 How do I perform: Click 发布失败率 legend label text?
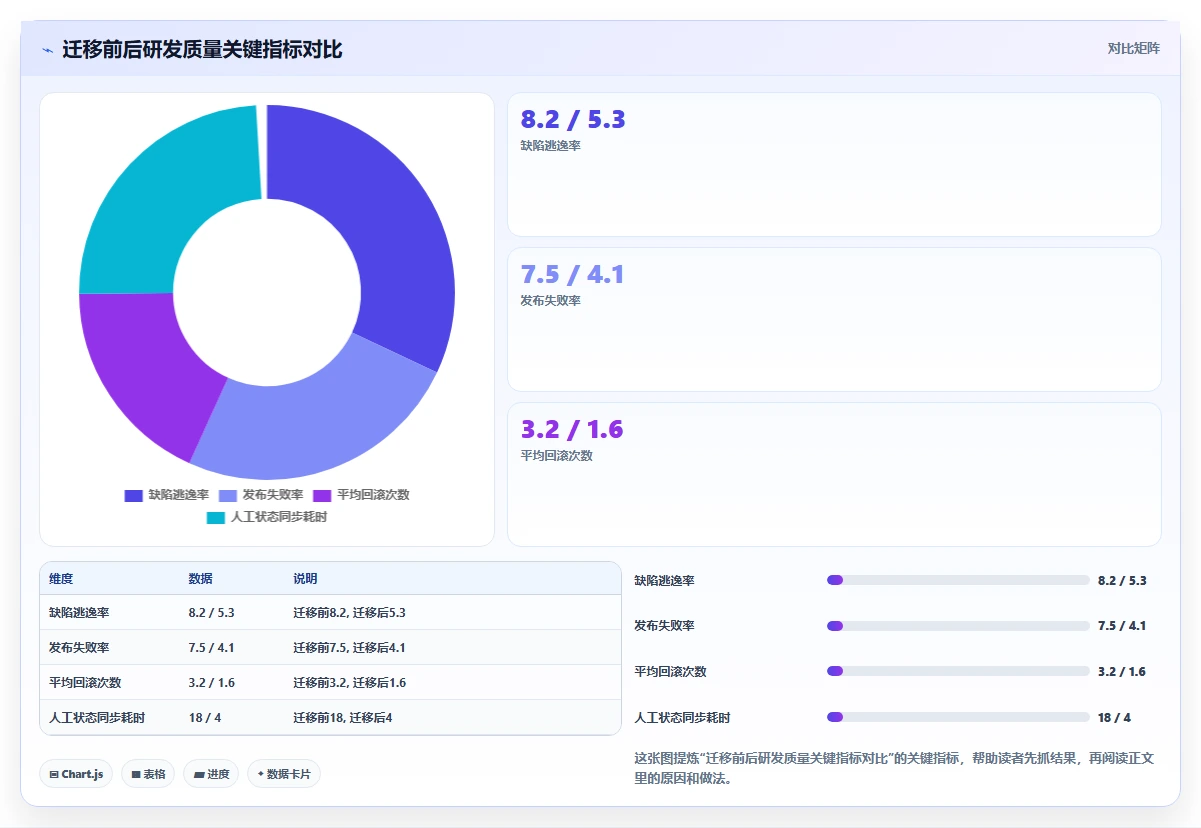[x=273, y=495]
